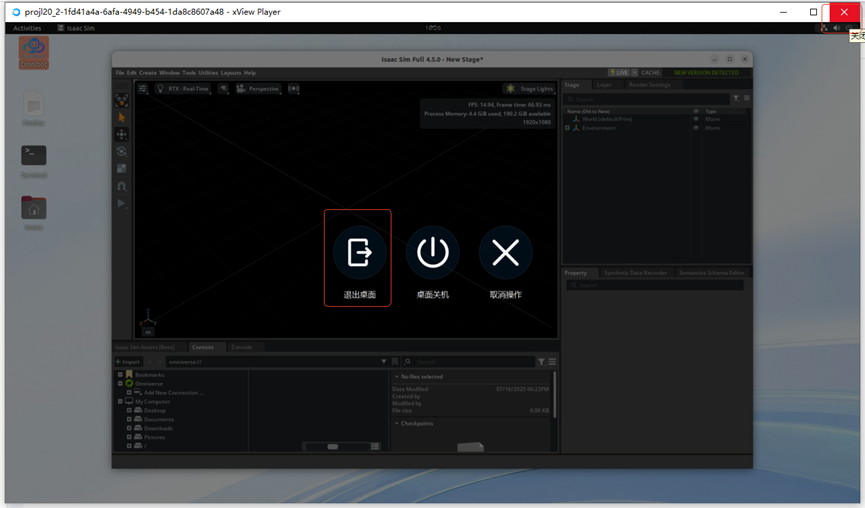Select the selection mode tool at the top of the left toolbar
865x508 pixels.
click(x=121, y=100)
